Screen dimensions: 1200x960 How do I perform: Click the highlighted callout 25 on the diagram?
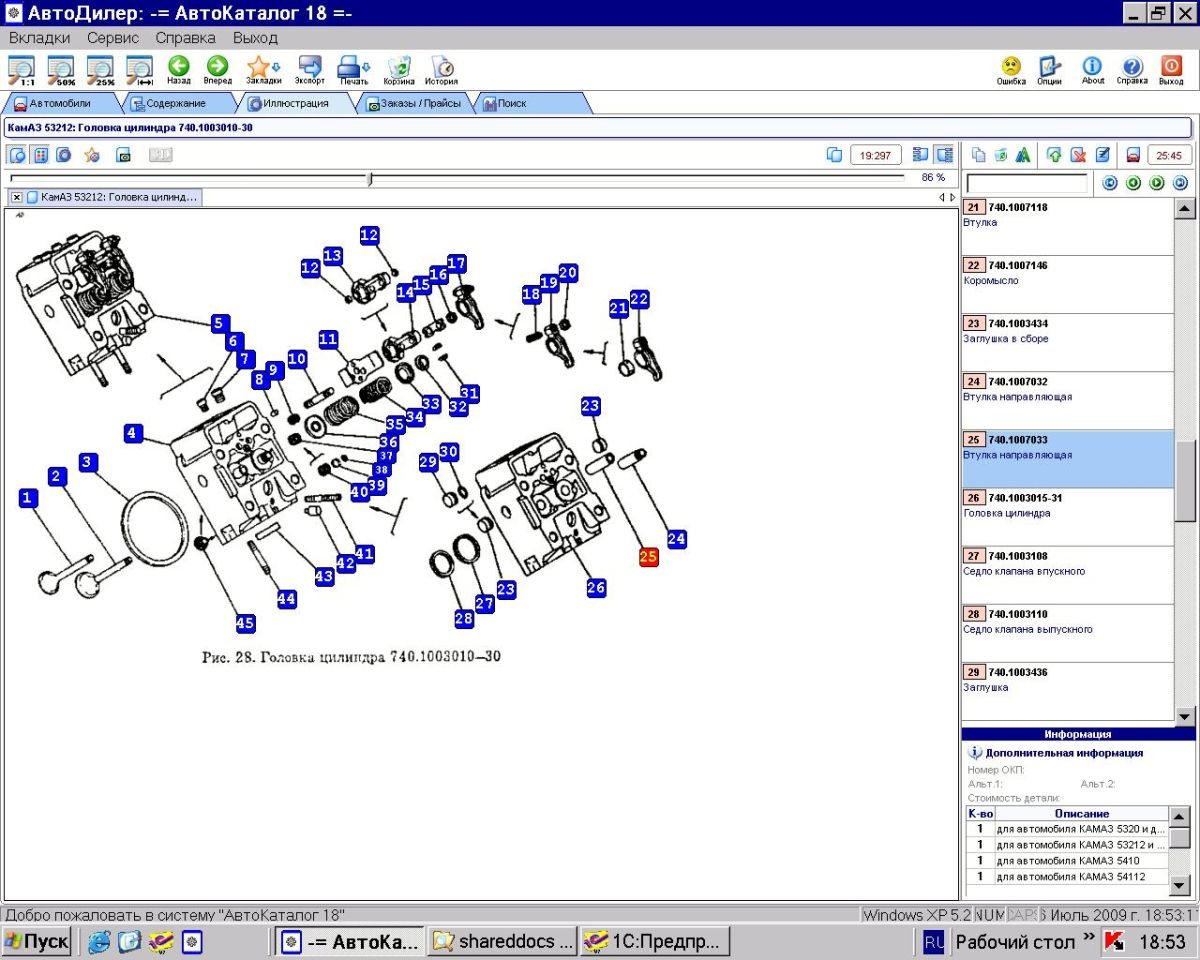[x=648, y=557]
